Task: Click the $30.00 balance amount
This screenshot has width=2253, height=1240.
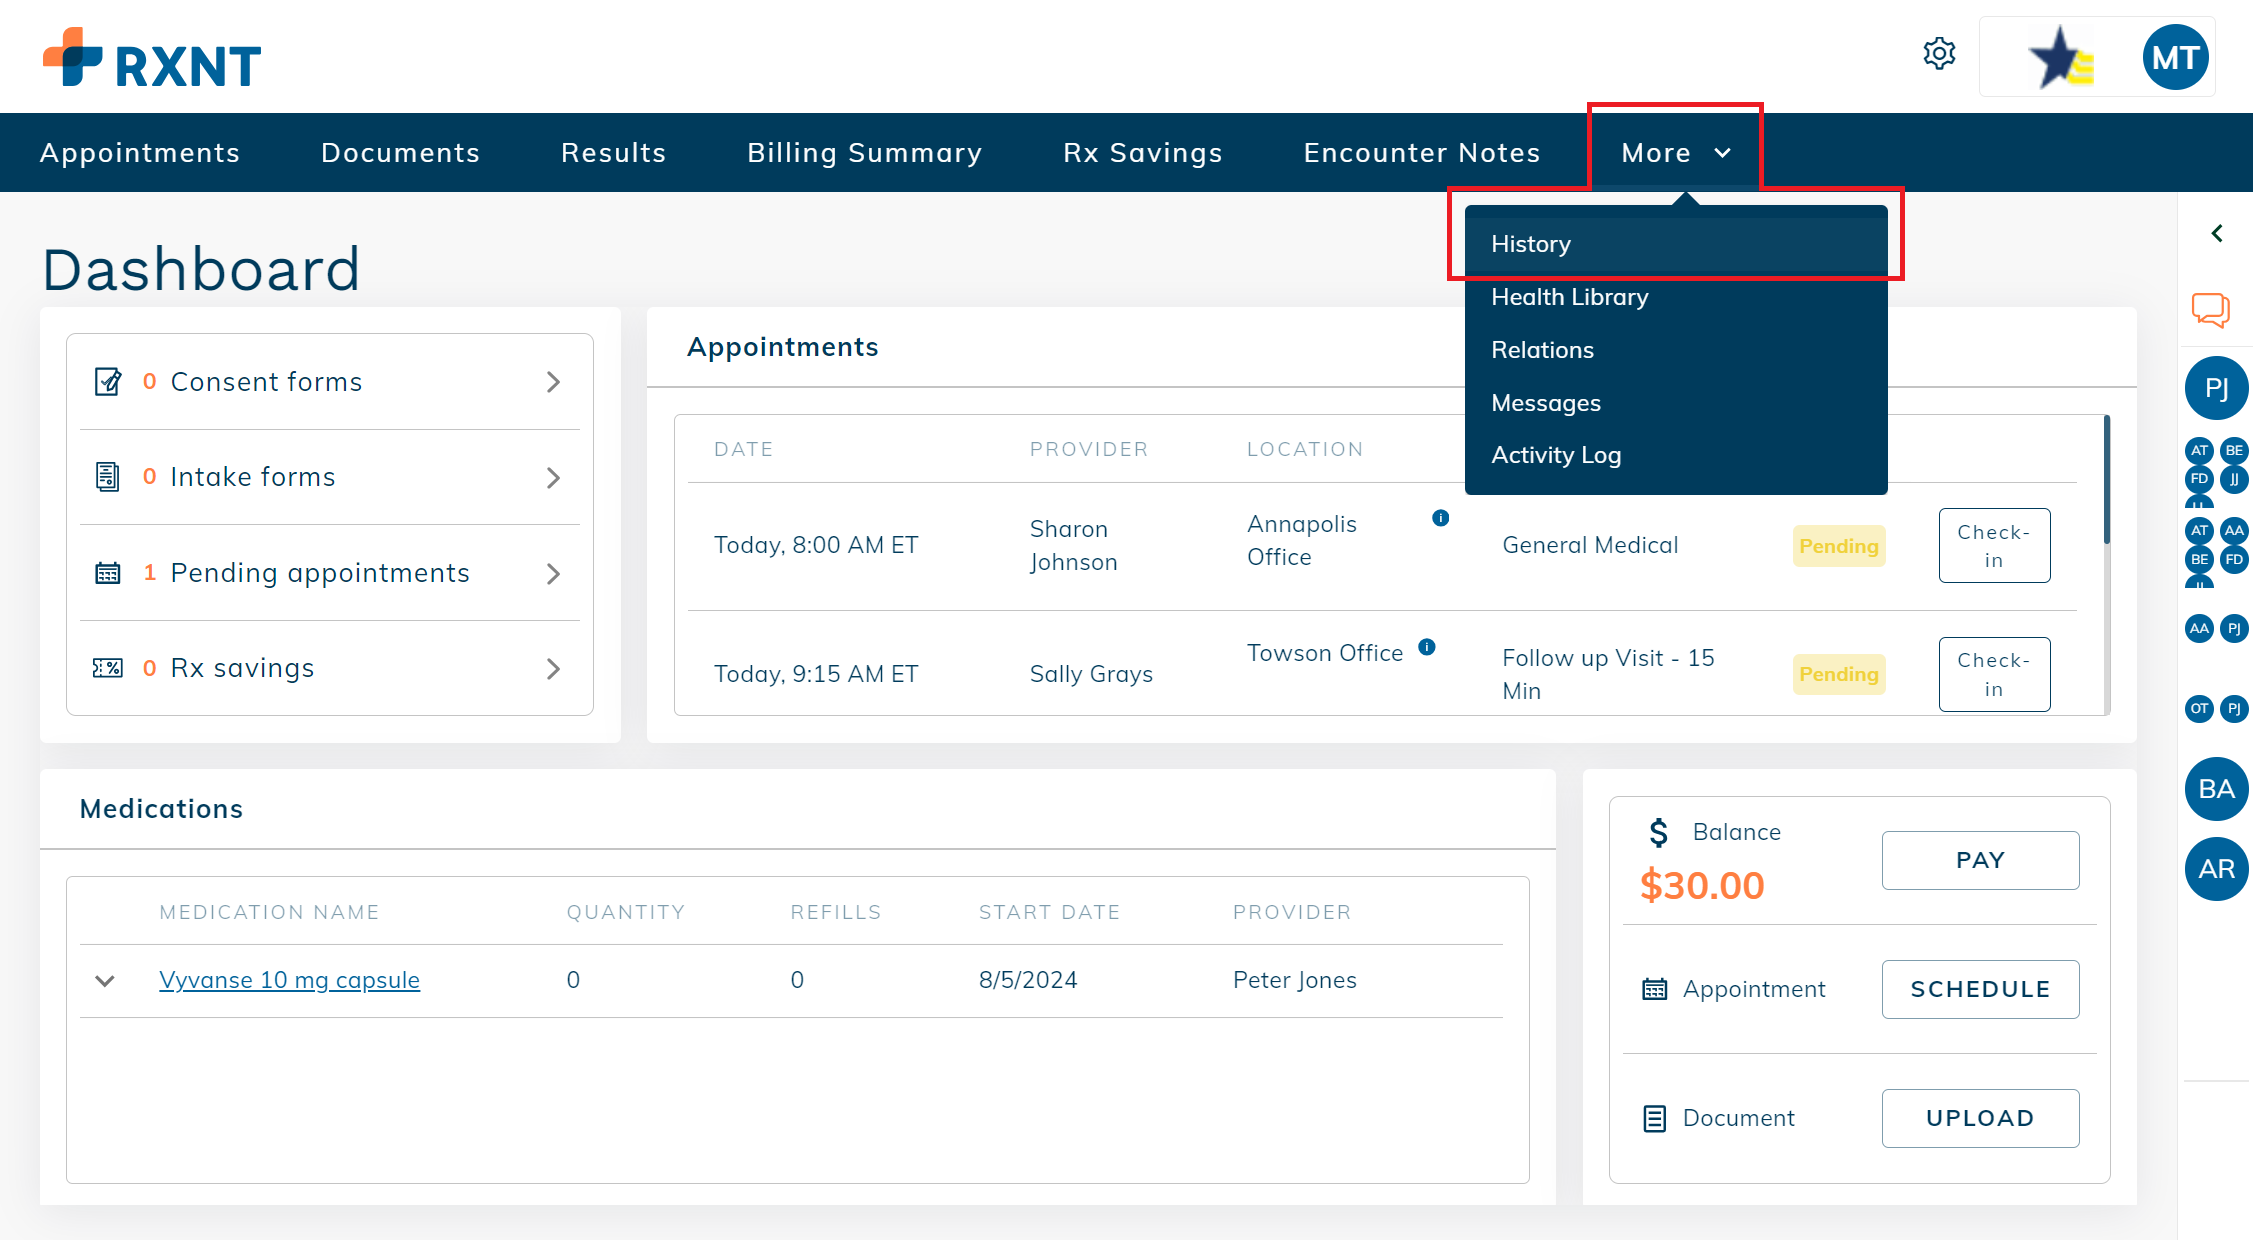Action: (1702, 885)
